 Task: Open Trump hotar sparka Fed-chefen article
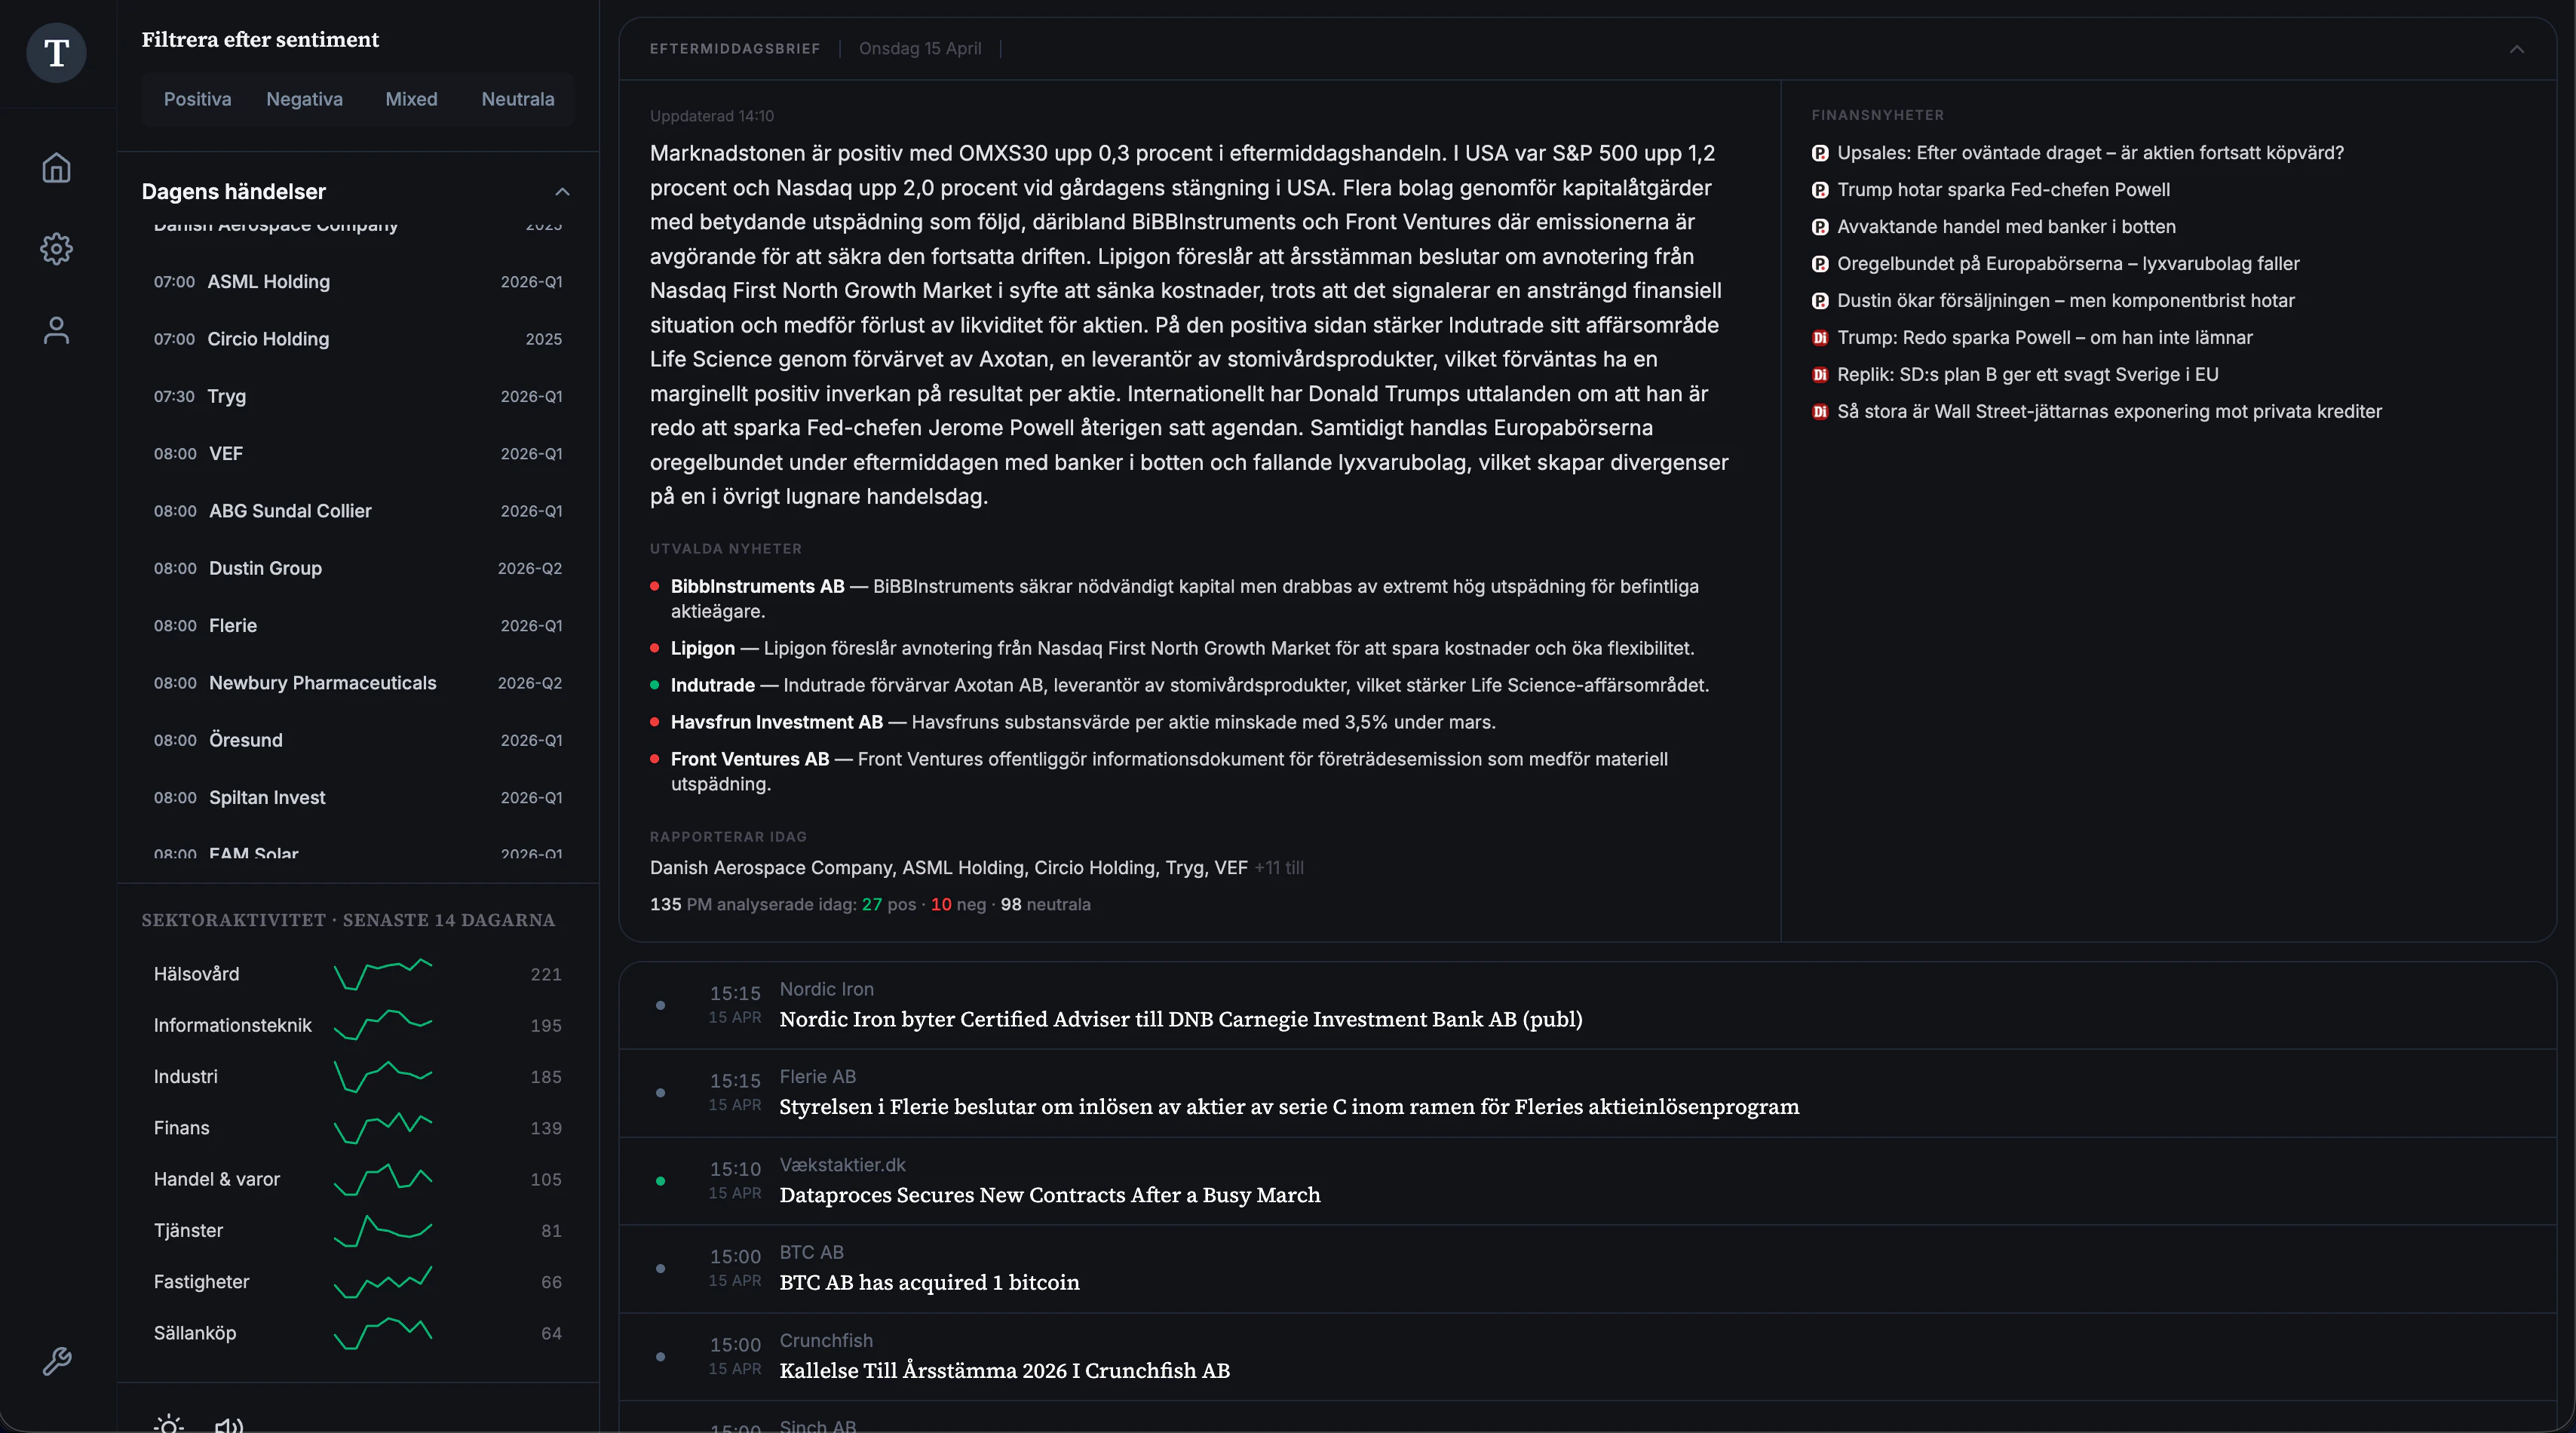click(2003, 190)
